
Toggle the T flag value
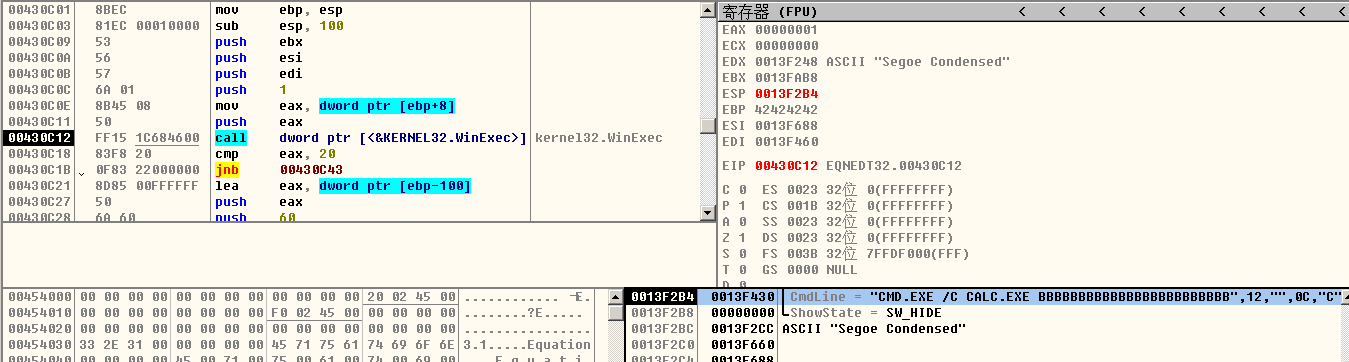point(741,270)
